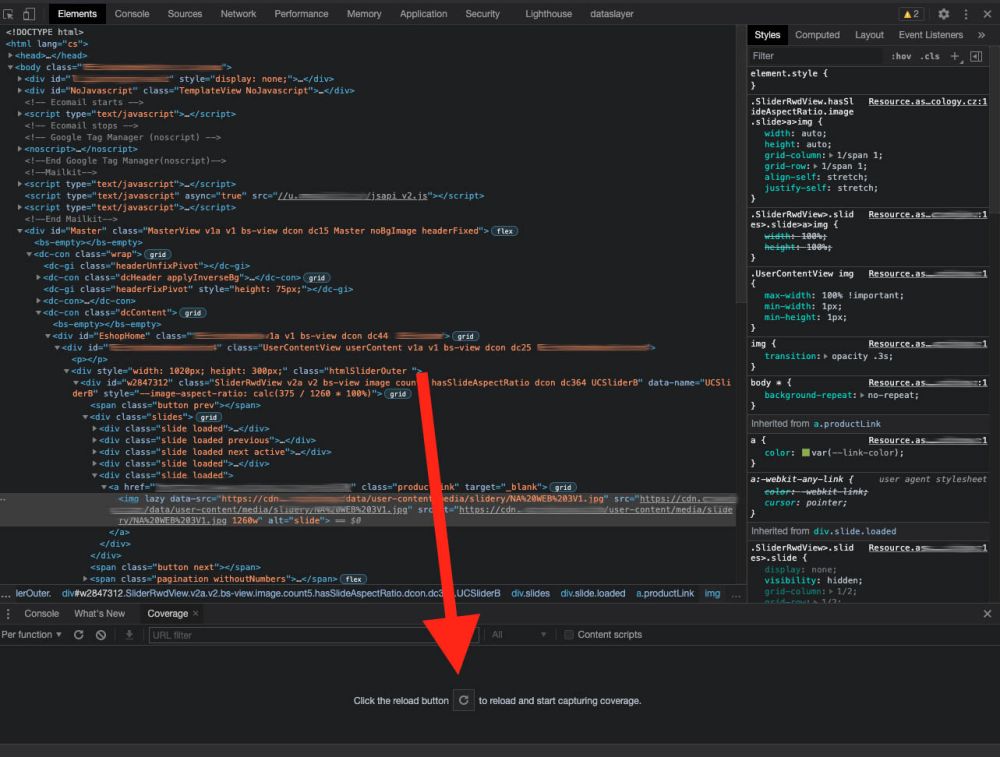1000x757 pixels.
Task: Click div.slide.loaded inherited-from link
Action: tap(855, 531)
